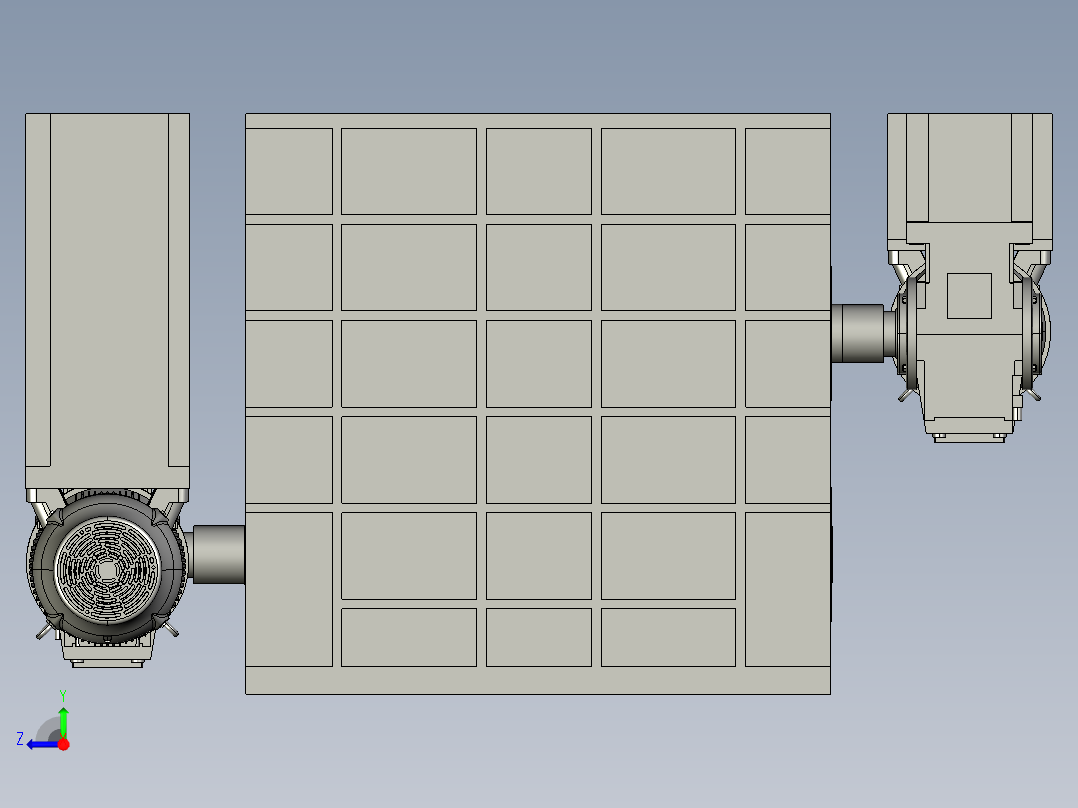
Task: Click the green Y axis arrow of triad
Action: [x=63, y=719]
